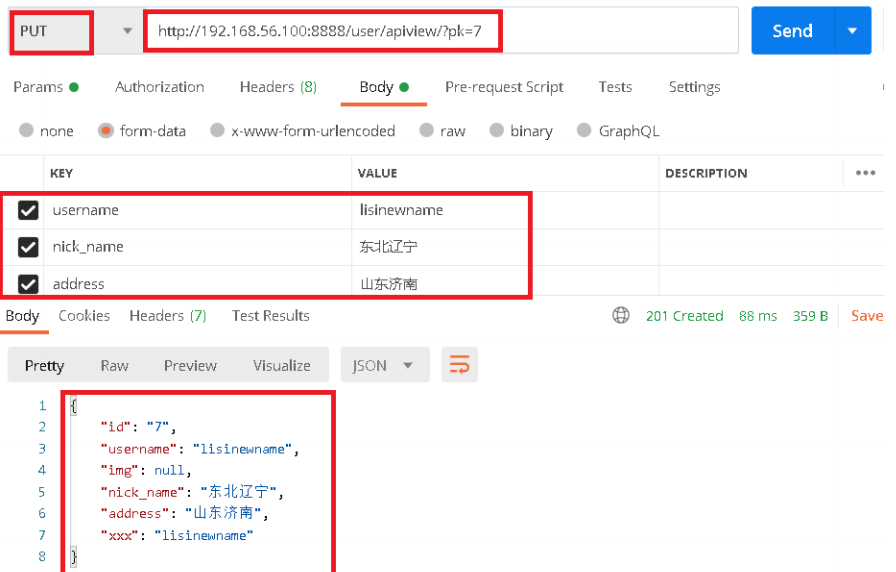Click the 东北辽宁 value cell
Viewport: 896px width, 572px height.
[x=505, y=247]
